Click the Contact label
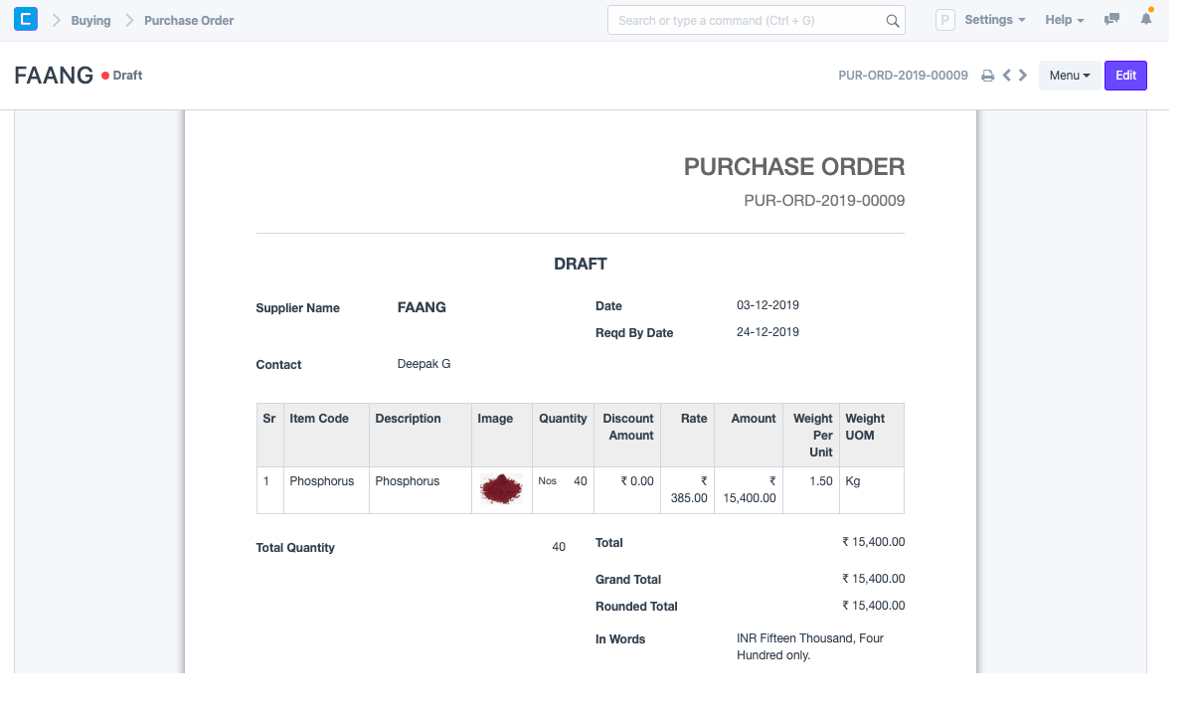Viewport: 1190px width, 720px height. pos(279,365)
